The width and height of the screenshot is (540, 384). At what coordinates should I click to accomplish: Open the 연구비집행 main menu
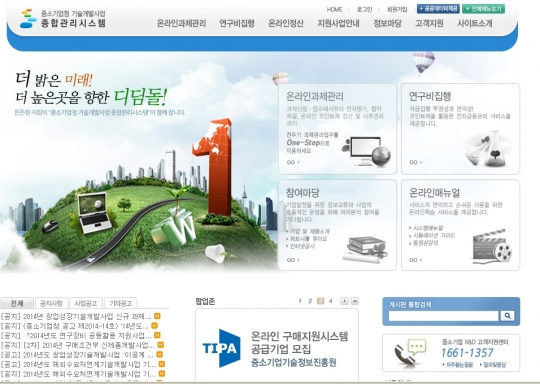(237, 23)
